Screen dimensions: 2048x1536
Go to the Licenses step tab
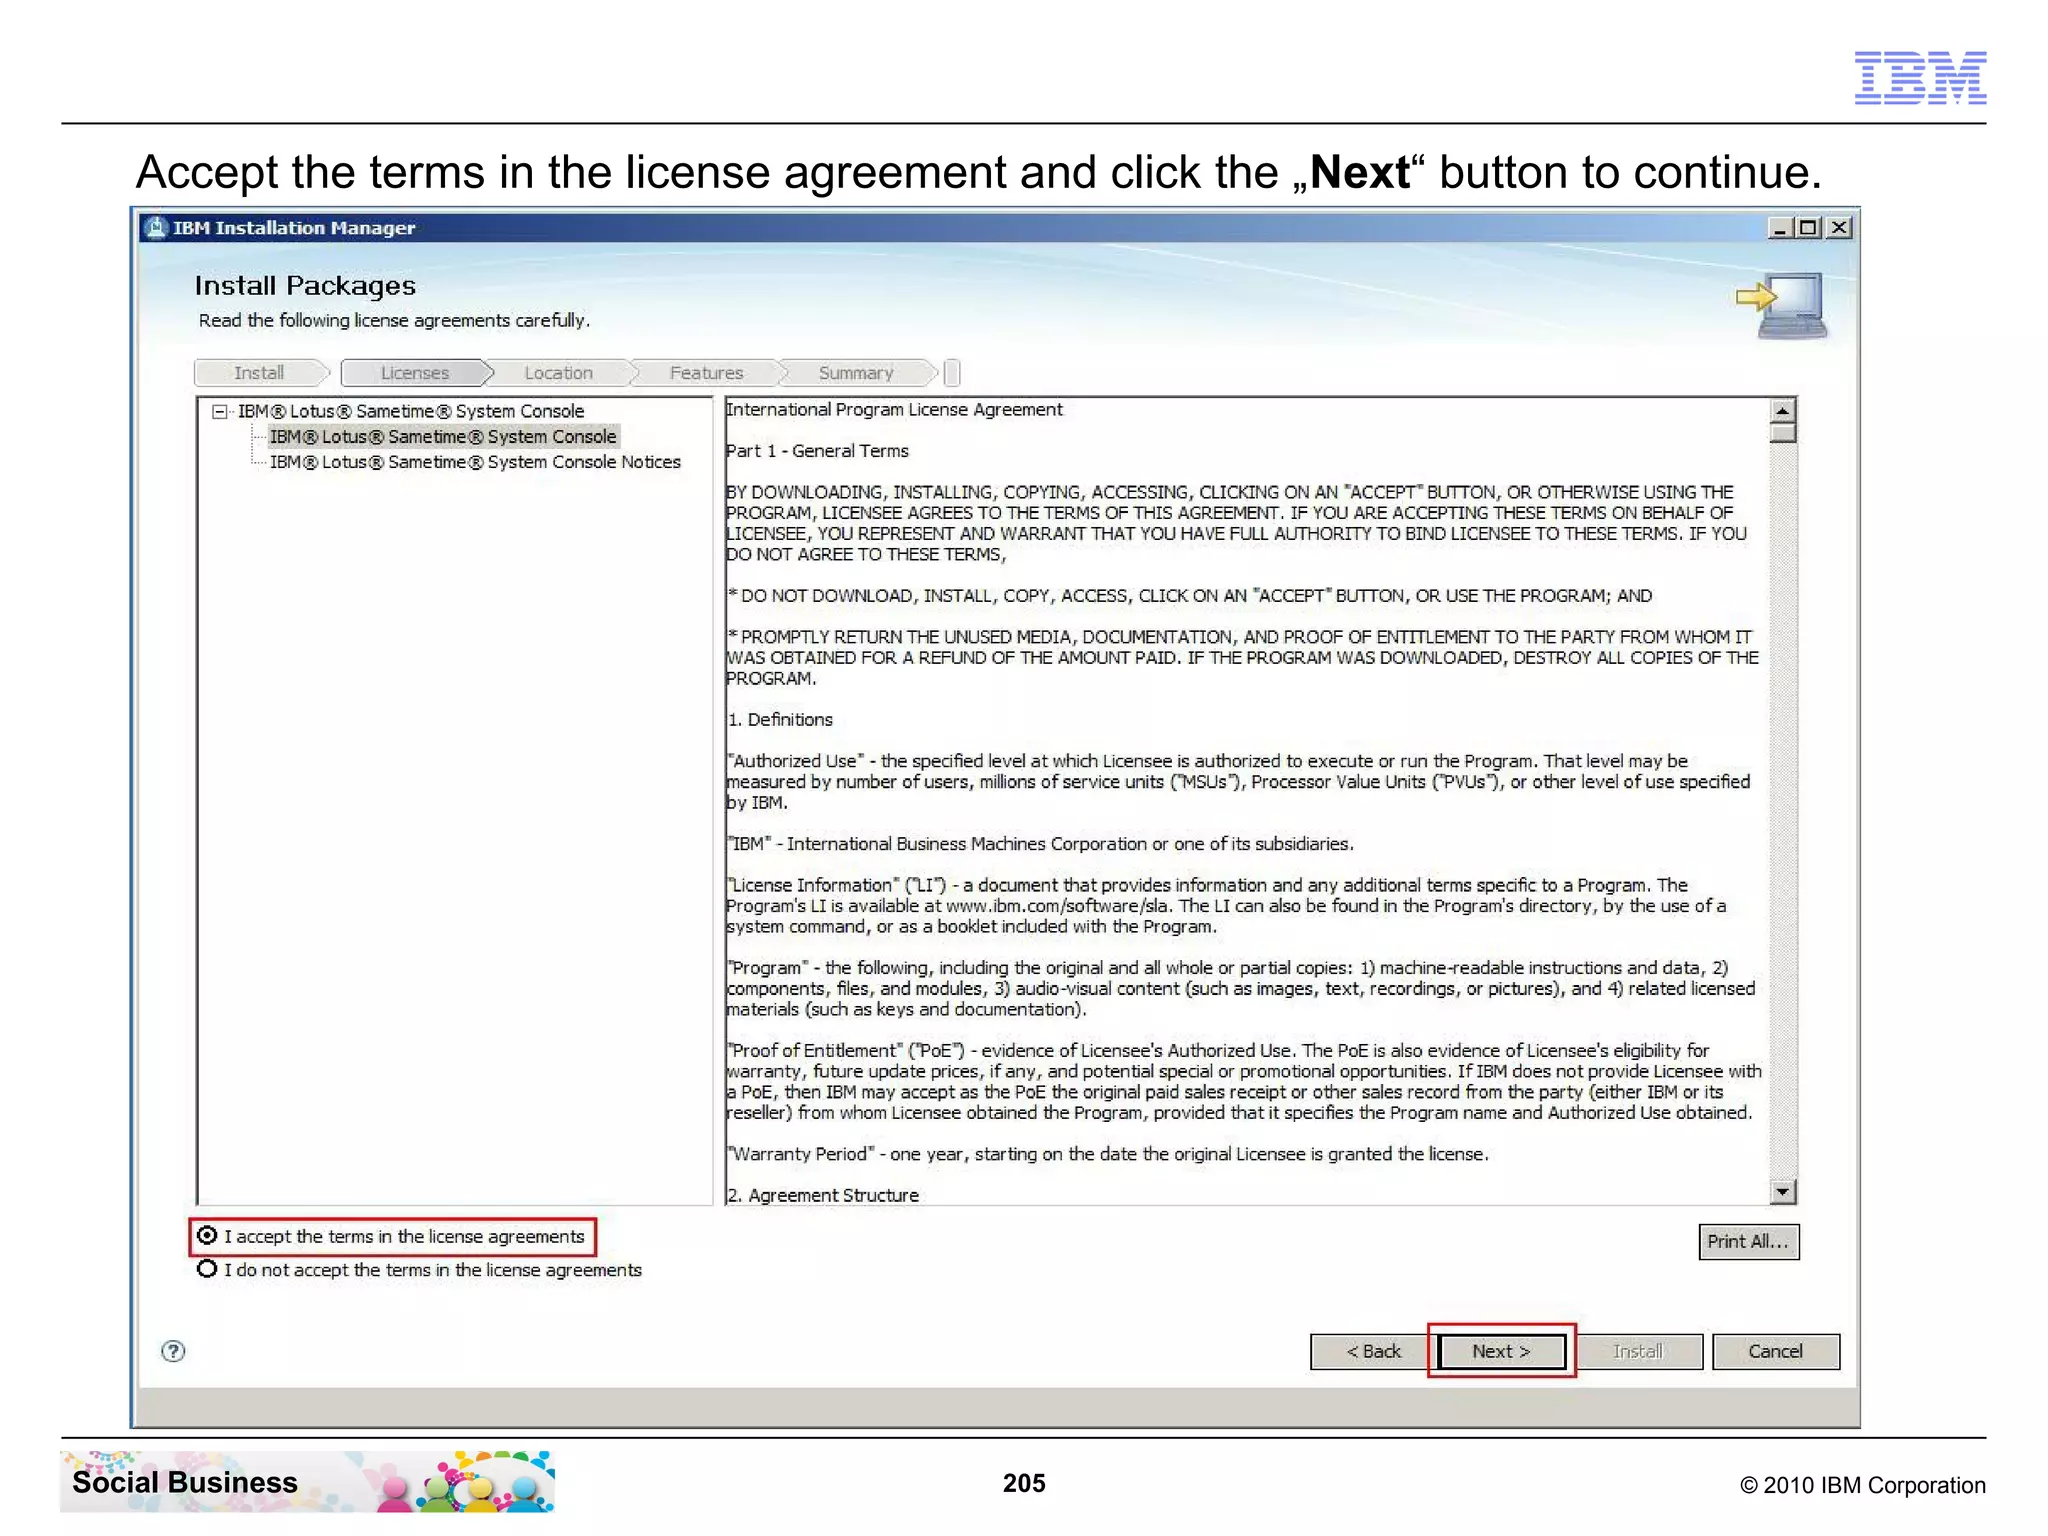coord(415,373)
